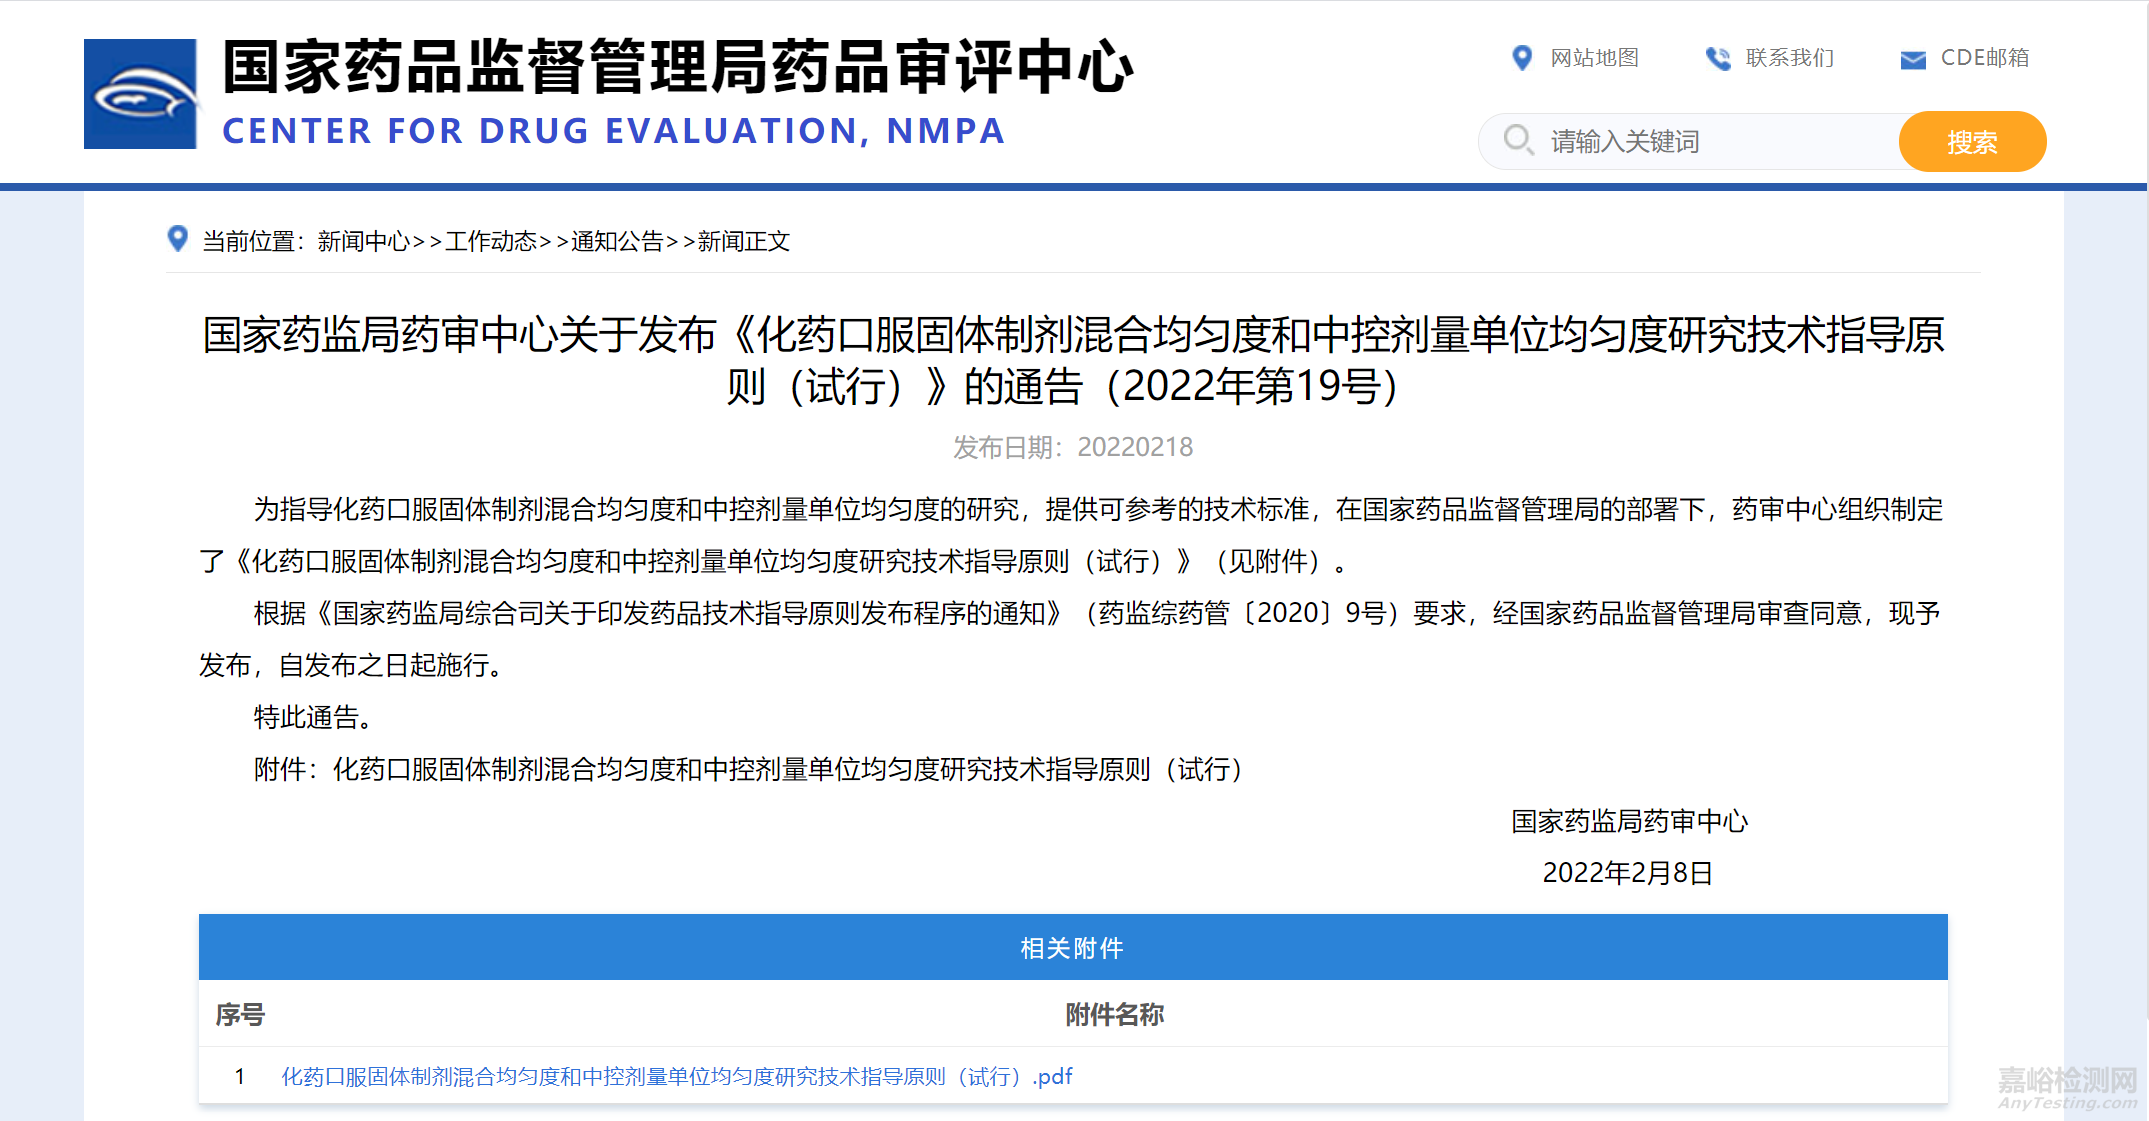Click the PDF file link icon in attachment row
2149x1121 pixels.
1052,1076
